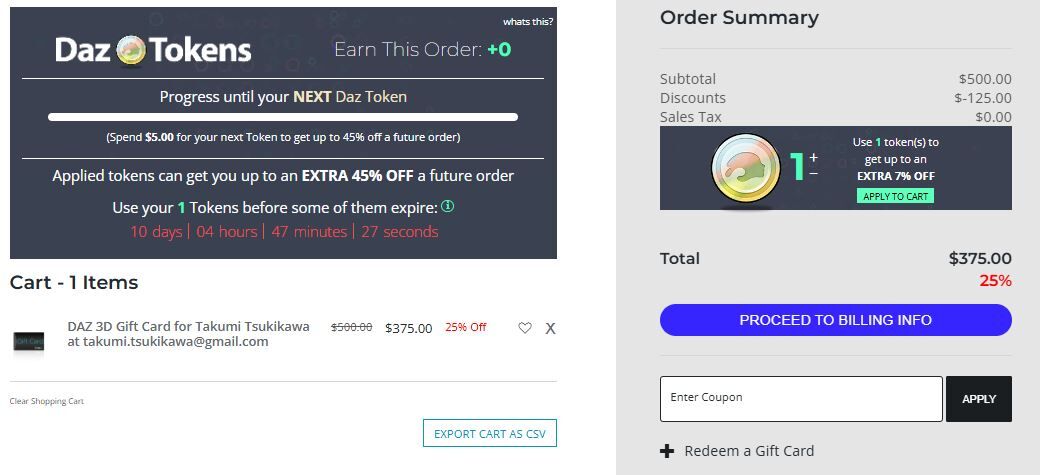Click the info icon next to token expiry
This screenshot has width=1040, height=475.
[448, 206]
